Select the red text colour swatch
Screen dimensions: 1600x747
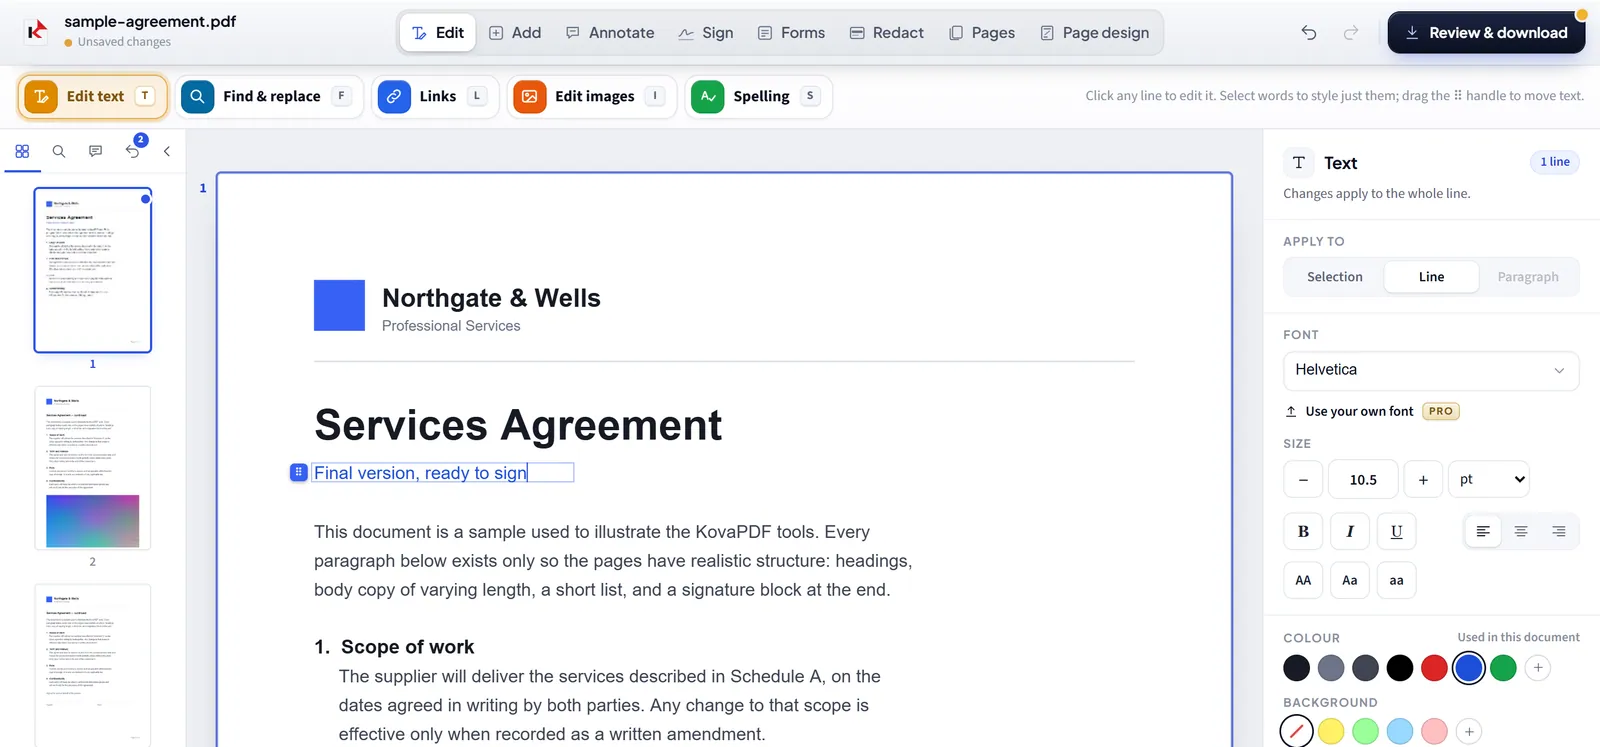(1434, 668)
